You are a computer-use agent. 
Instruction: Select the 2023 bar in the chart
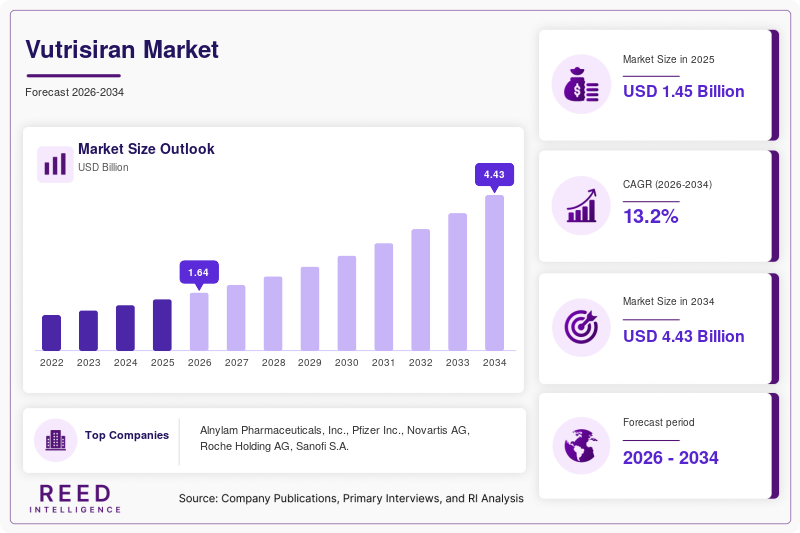[x=88, y=331]
